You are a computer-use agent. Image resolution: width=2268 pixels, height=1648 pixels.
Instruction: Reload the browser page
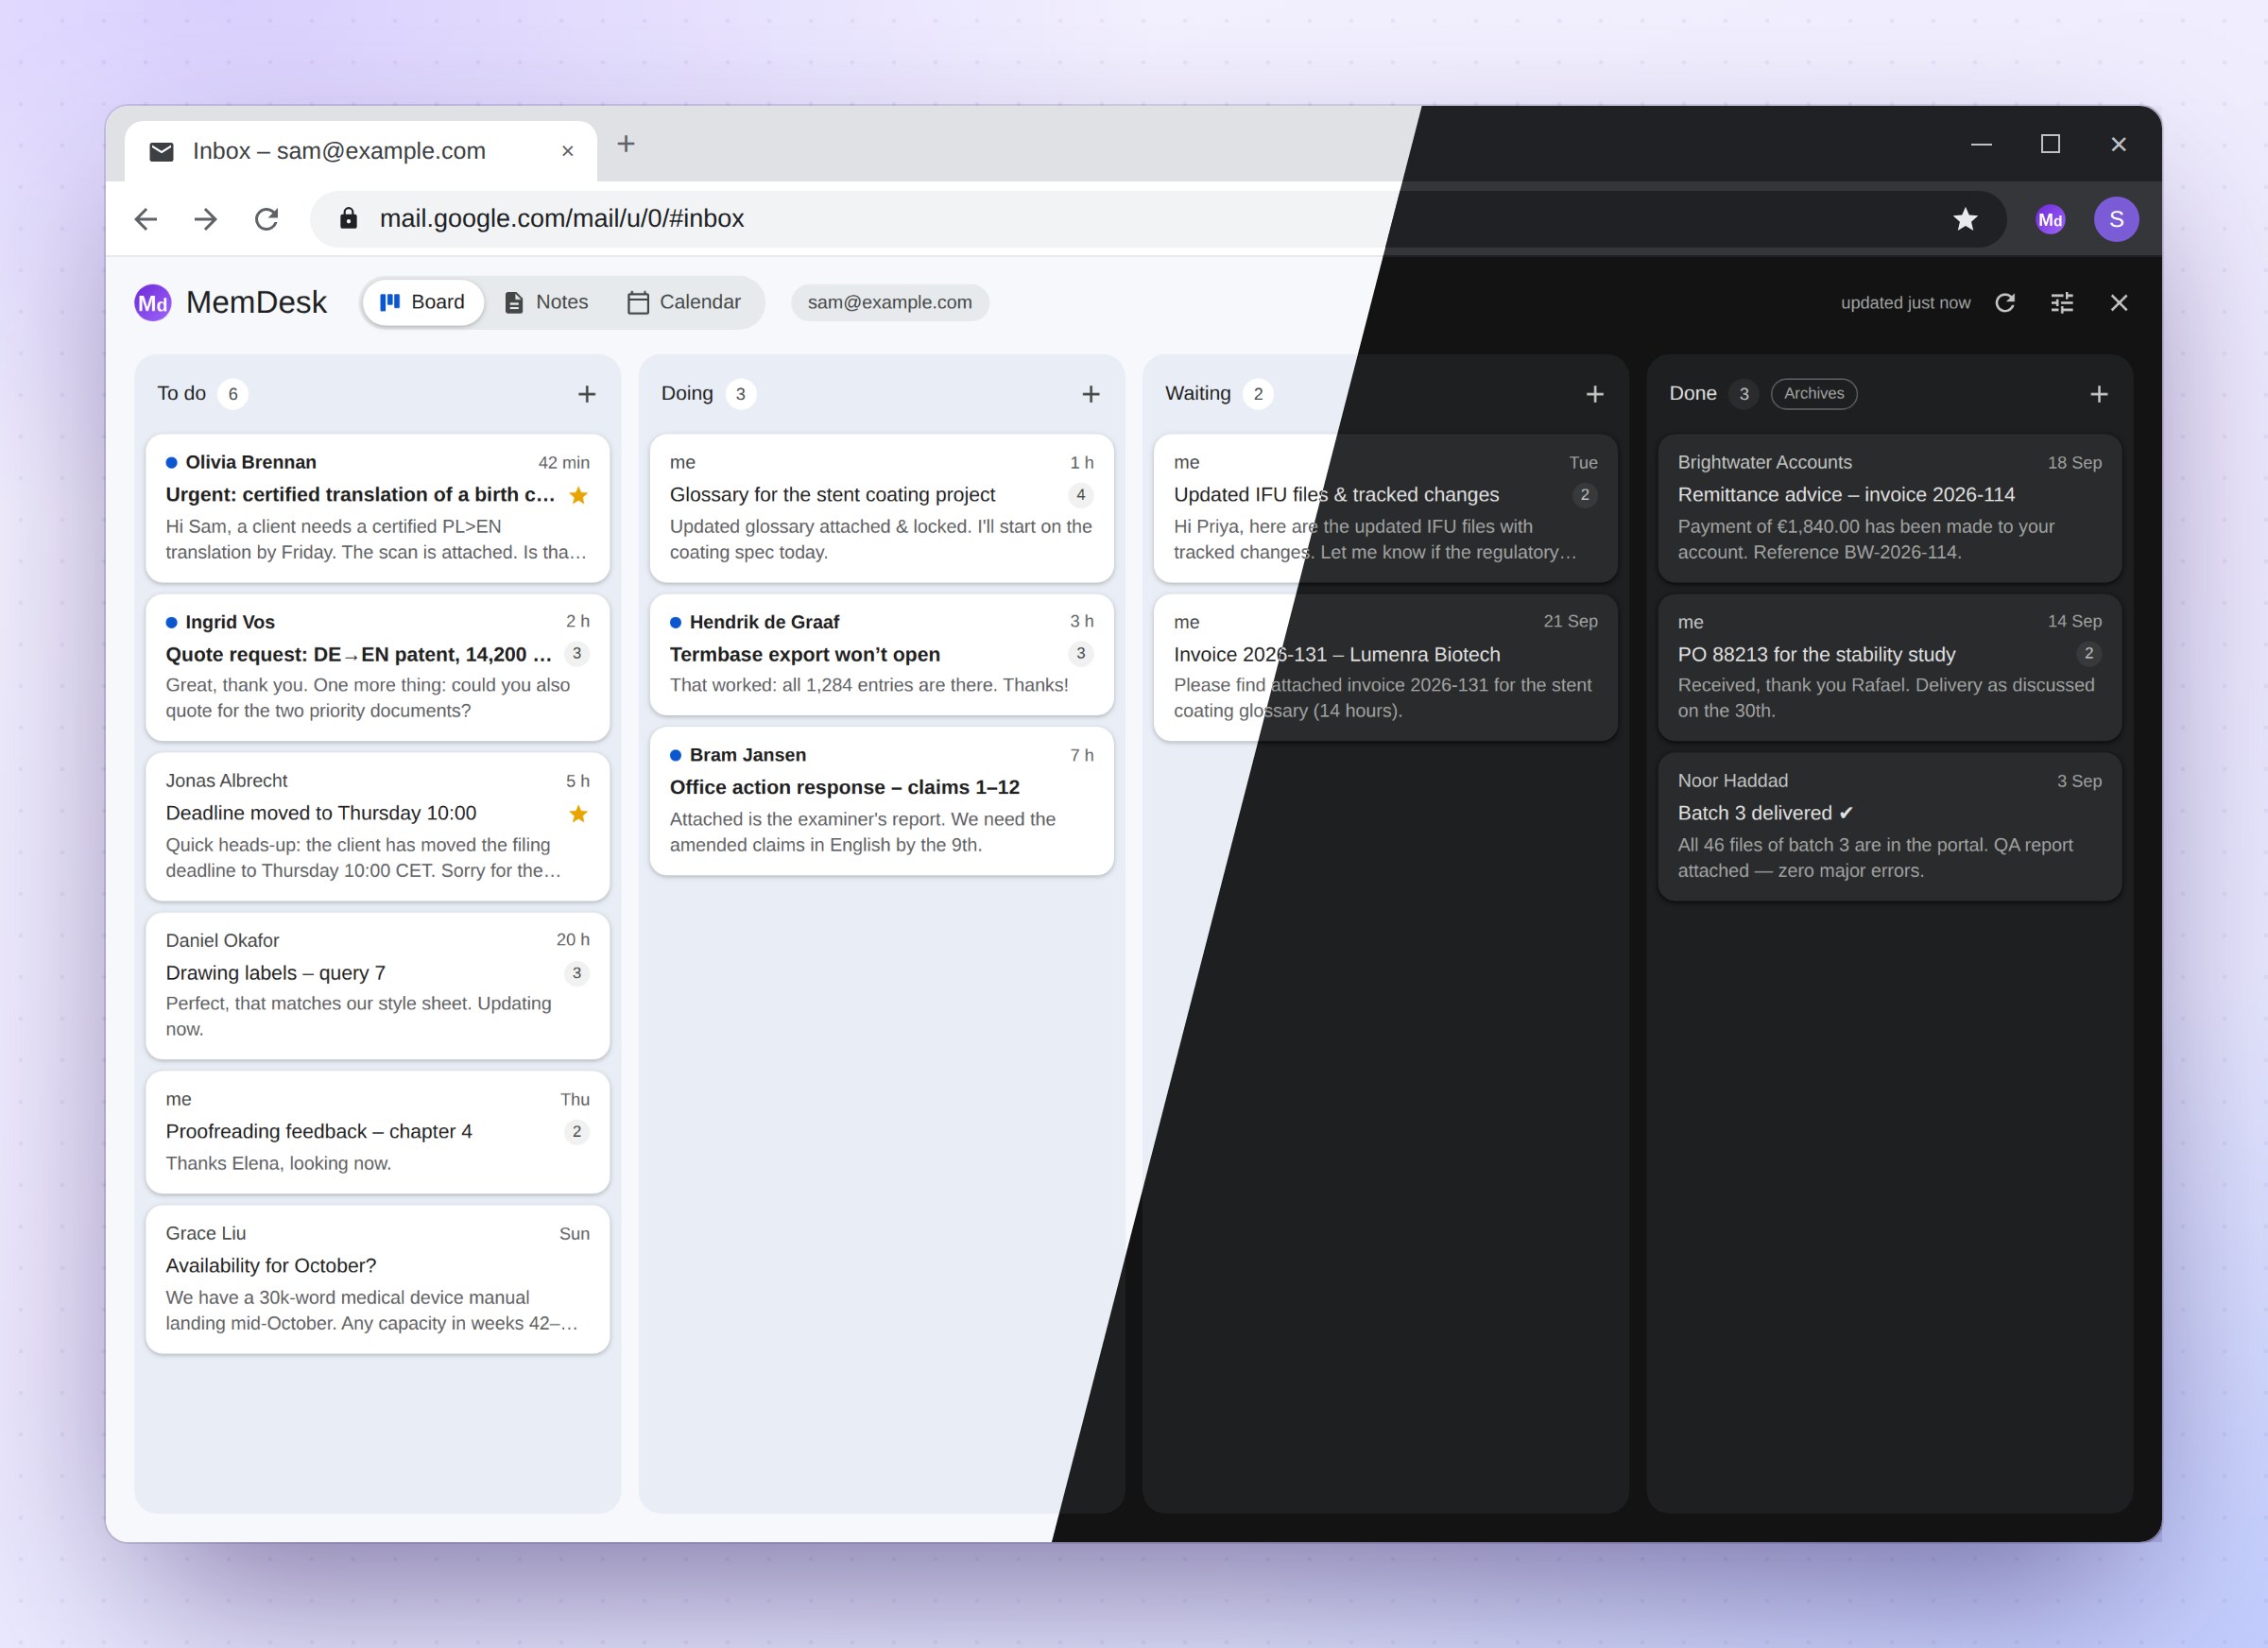pyautogui.click(x=266, y=219)
